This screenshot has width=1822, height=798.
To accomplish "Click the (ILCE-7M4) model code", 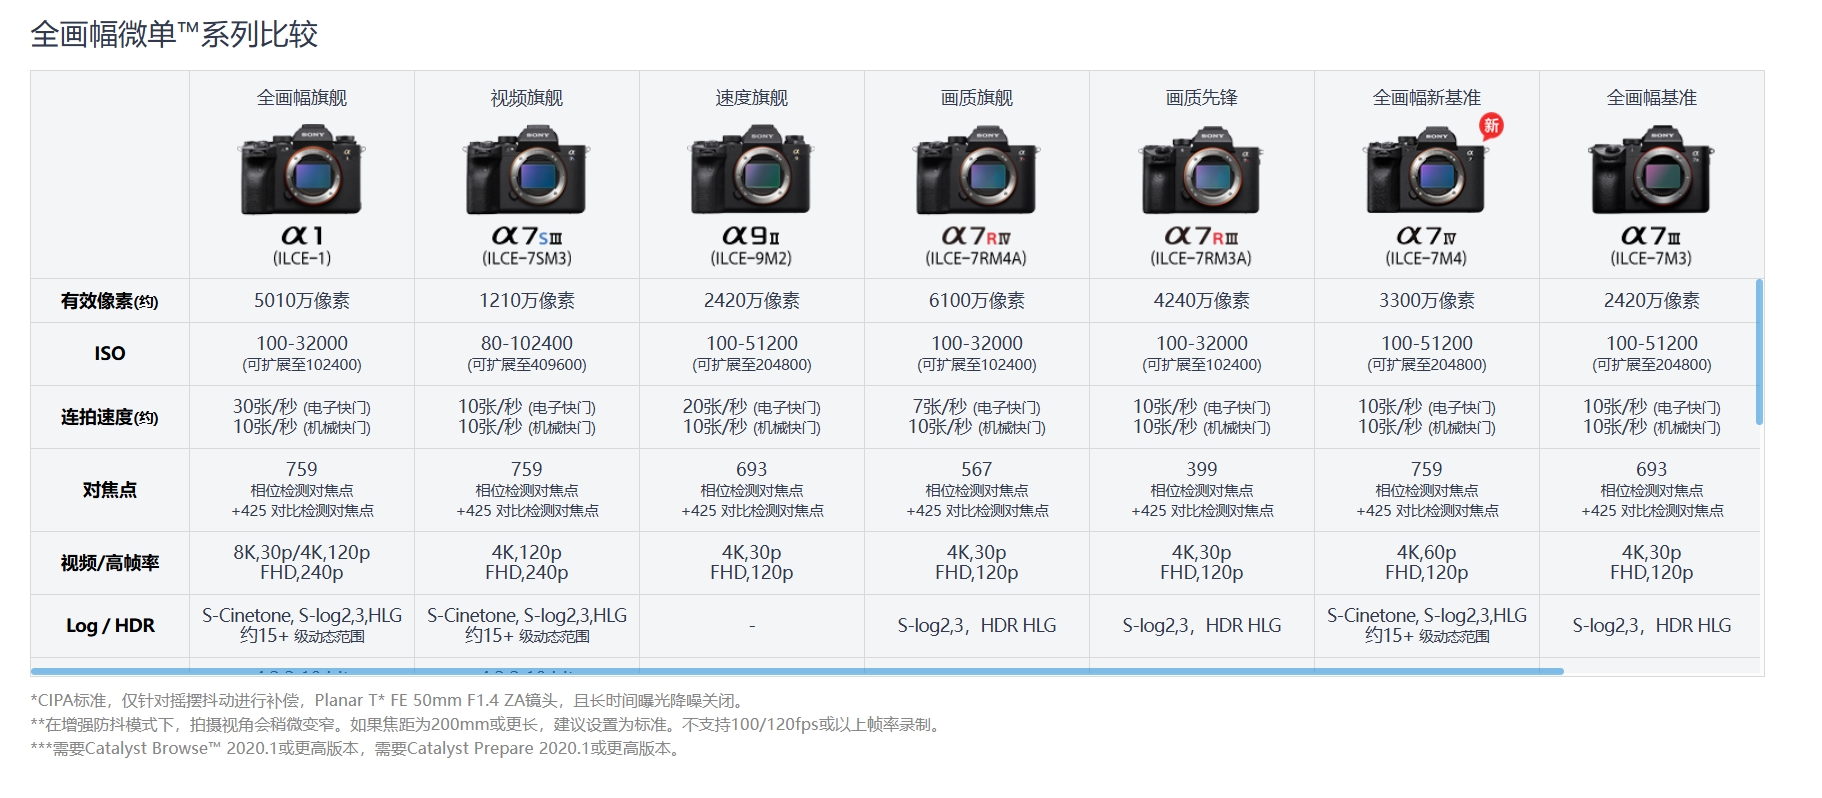I will (x=1426, y=258).
